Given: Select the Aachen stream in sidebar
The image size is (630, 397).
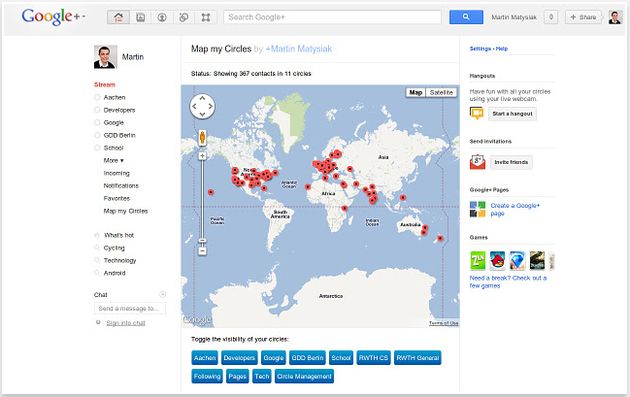Looking at the screenshot, I should (115, 97).
